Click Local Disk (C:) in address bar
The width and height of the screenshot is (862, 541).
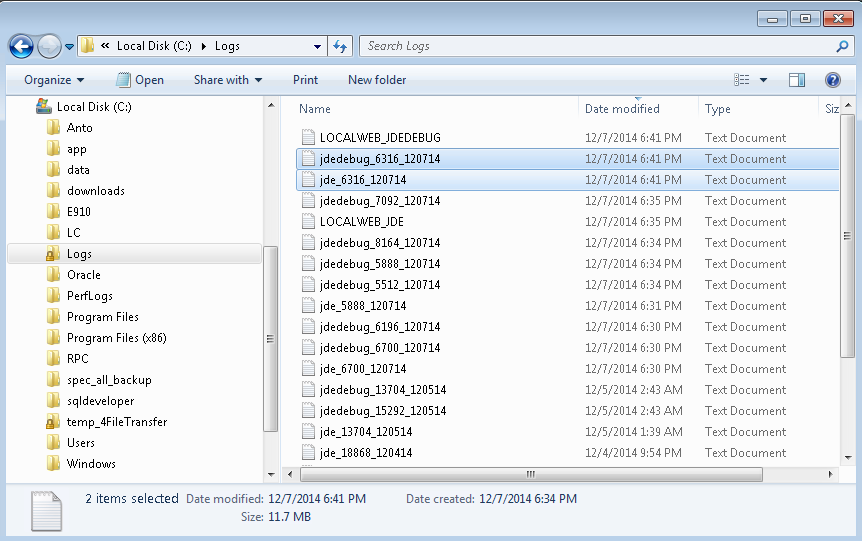pos(154,46)
